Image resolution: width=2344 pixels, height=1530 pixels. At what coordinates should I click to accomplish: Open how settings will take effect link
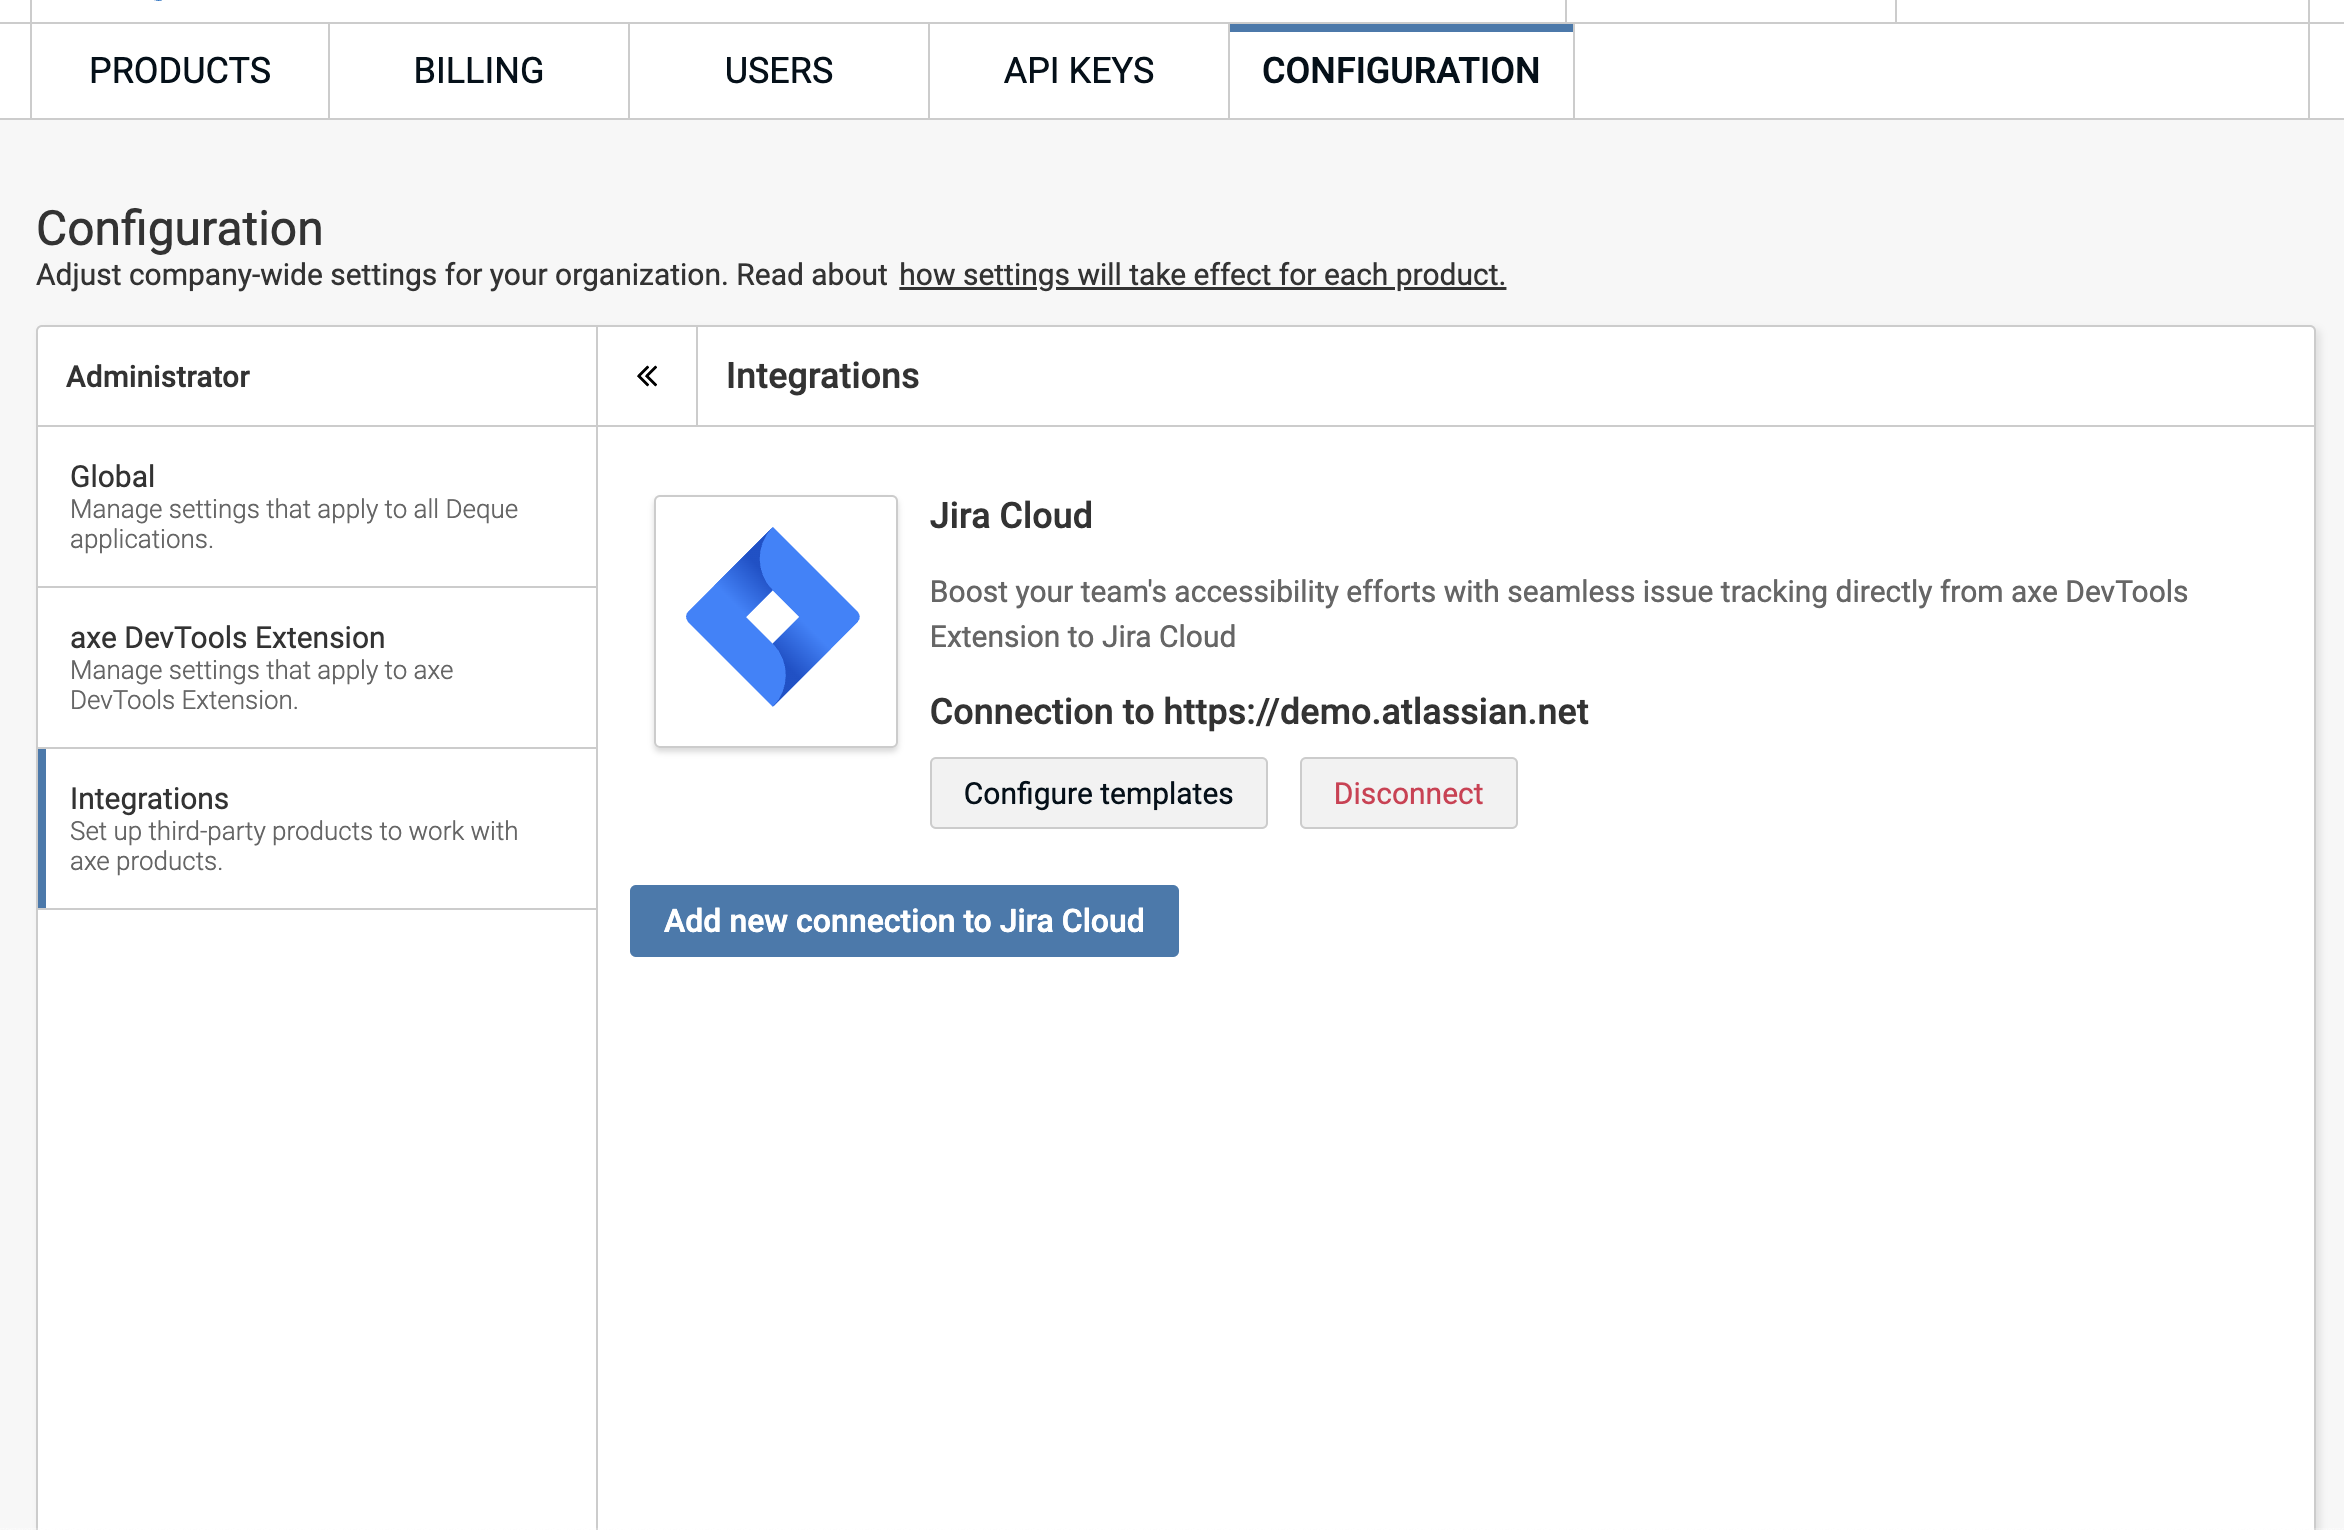point(1200,274)
